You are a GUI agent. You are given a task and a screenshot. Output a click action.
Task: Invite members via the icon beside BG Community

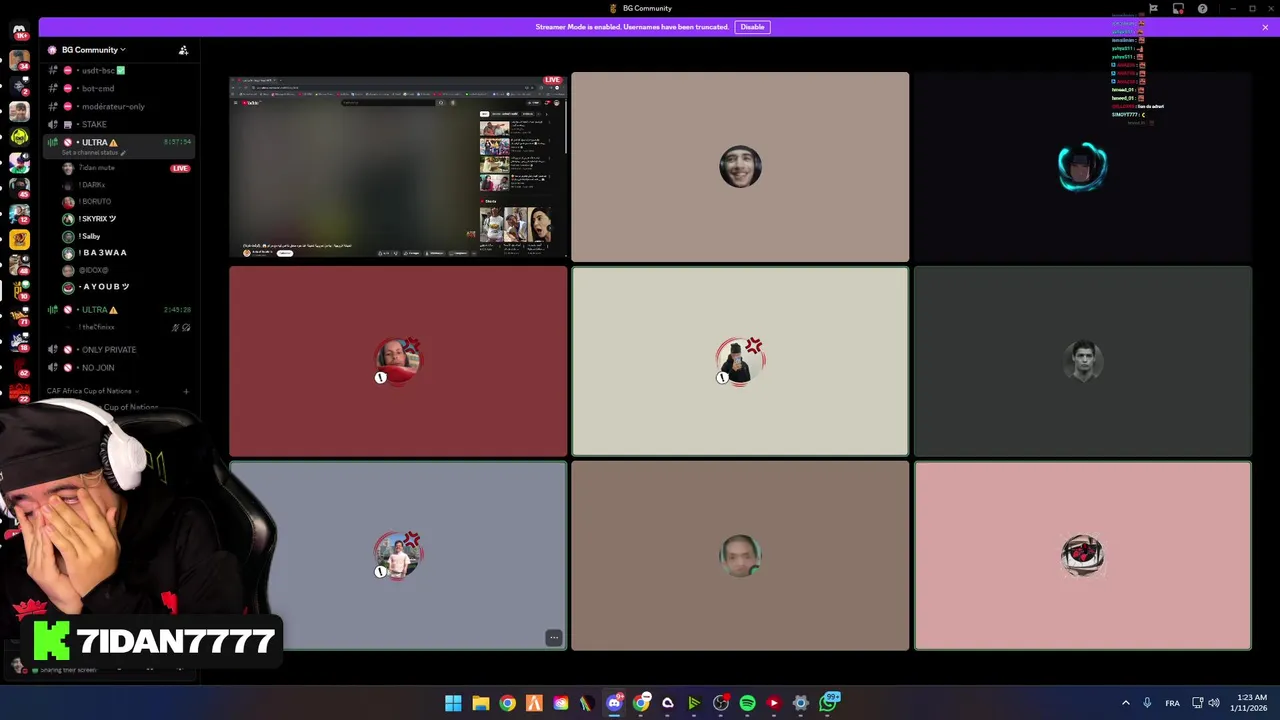pyautogui.click(x=183, y=50)
